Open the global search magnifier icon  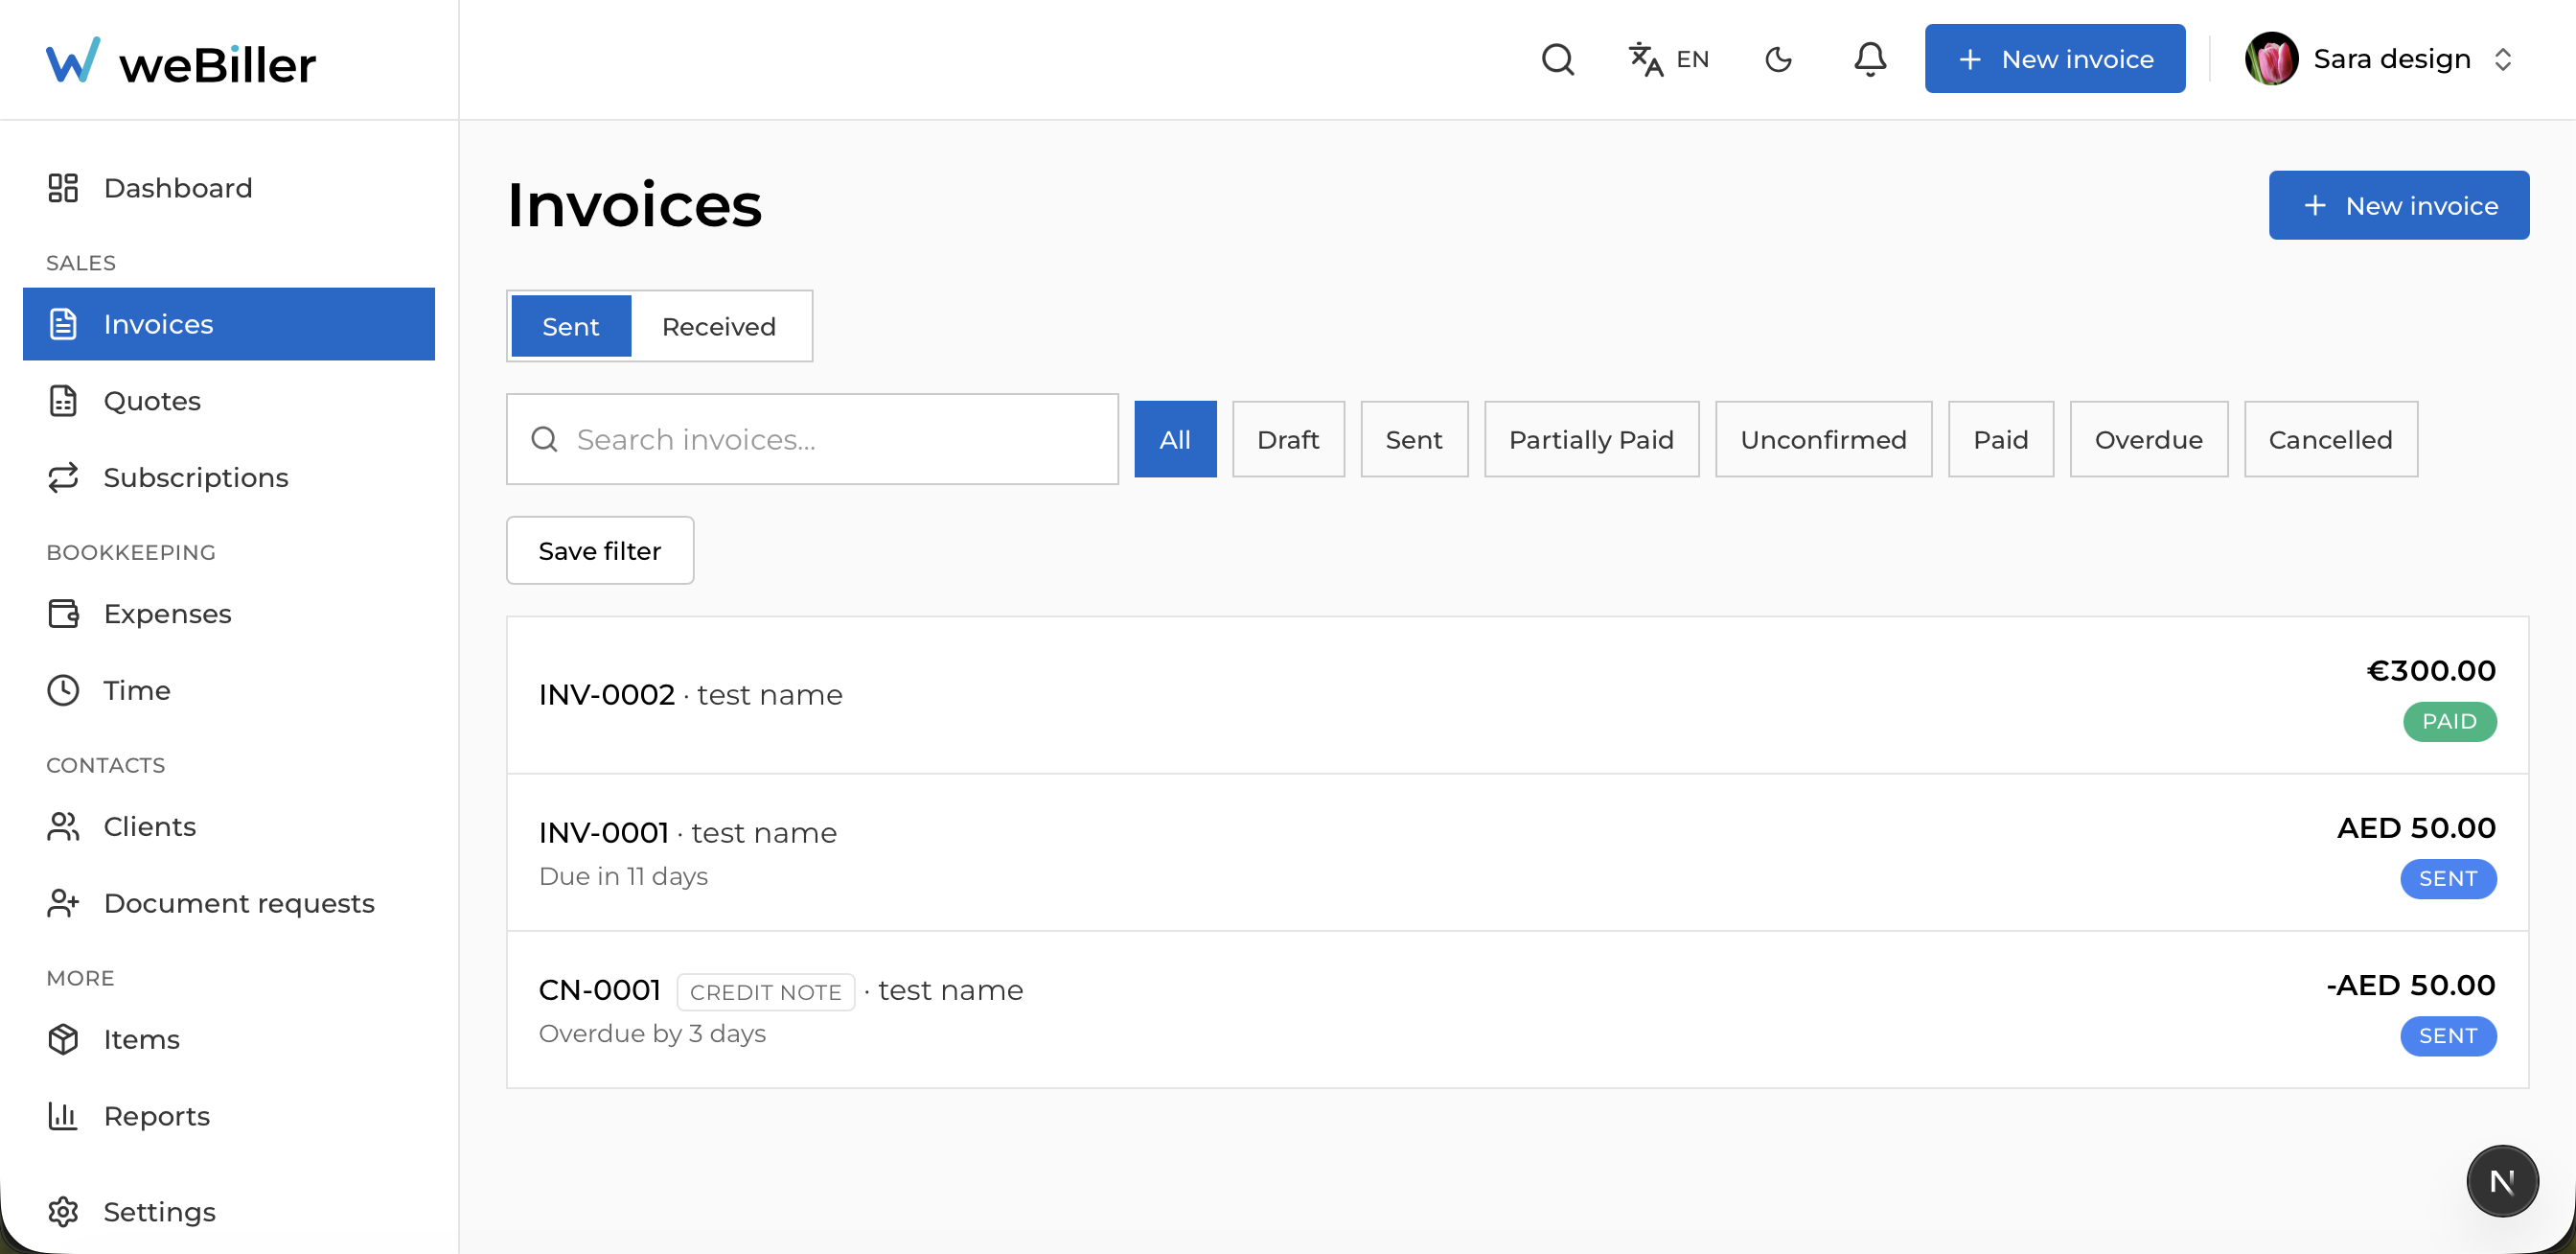1557,59
